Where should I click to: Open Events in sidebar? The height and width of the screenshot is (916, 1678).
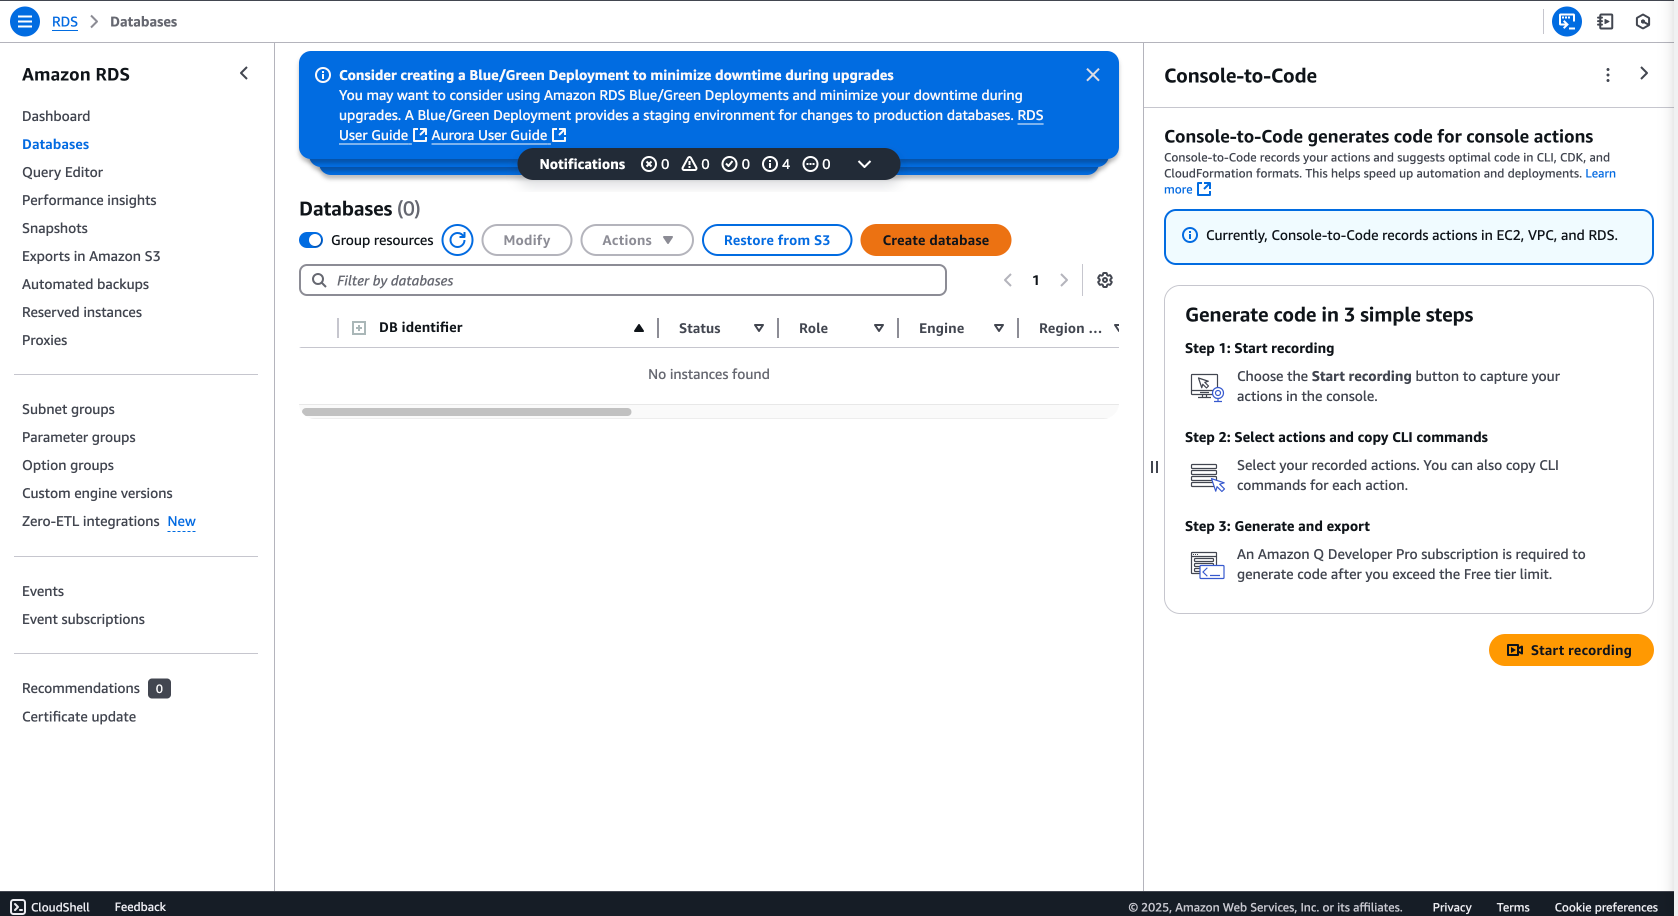tap(43, 591)
